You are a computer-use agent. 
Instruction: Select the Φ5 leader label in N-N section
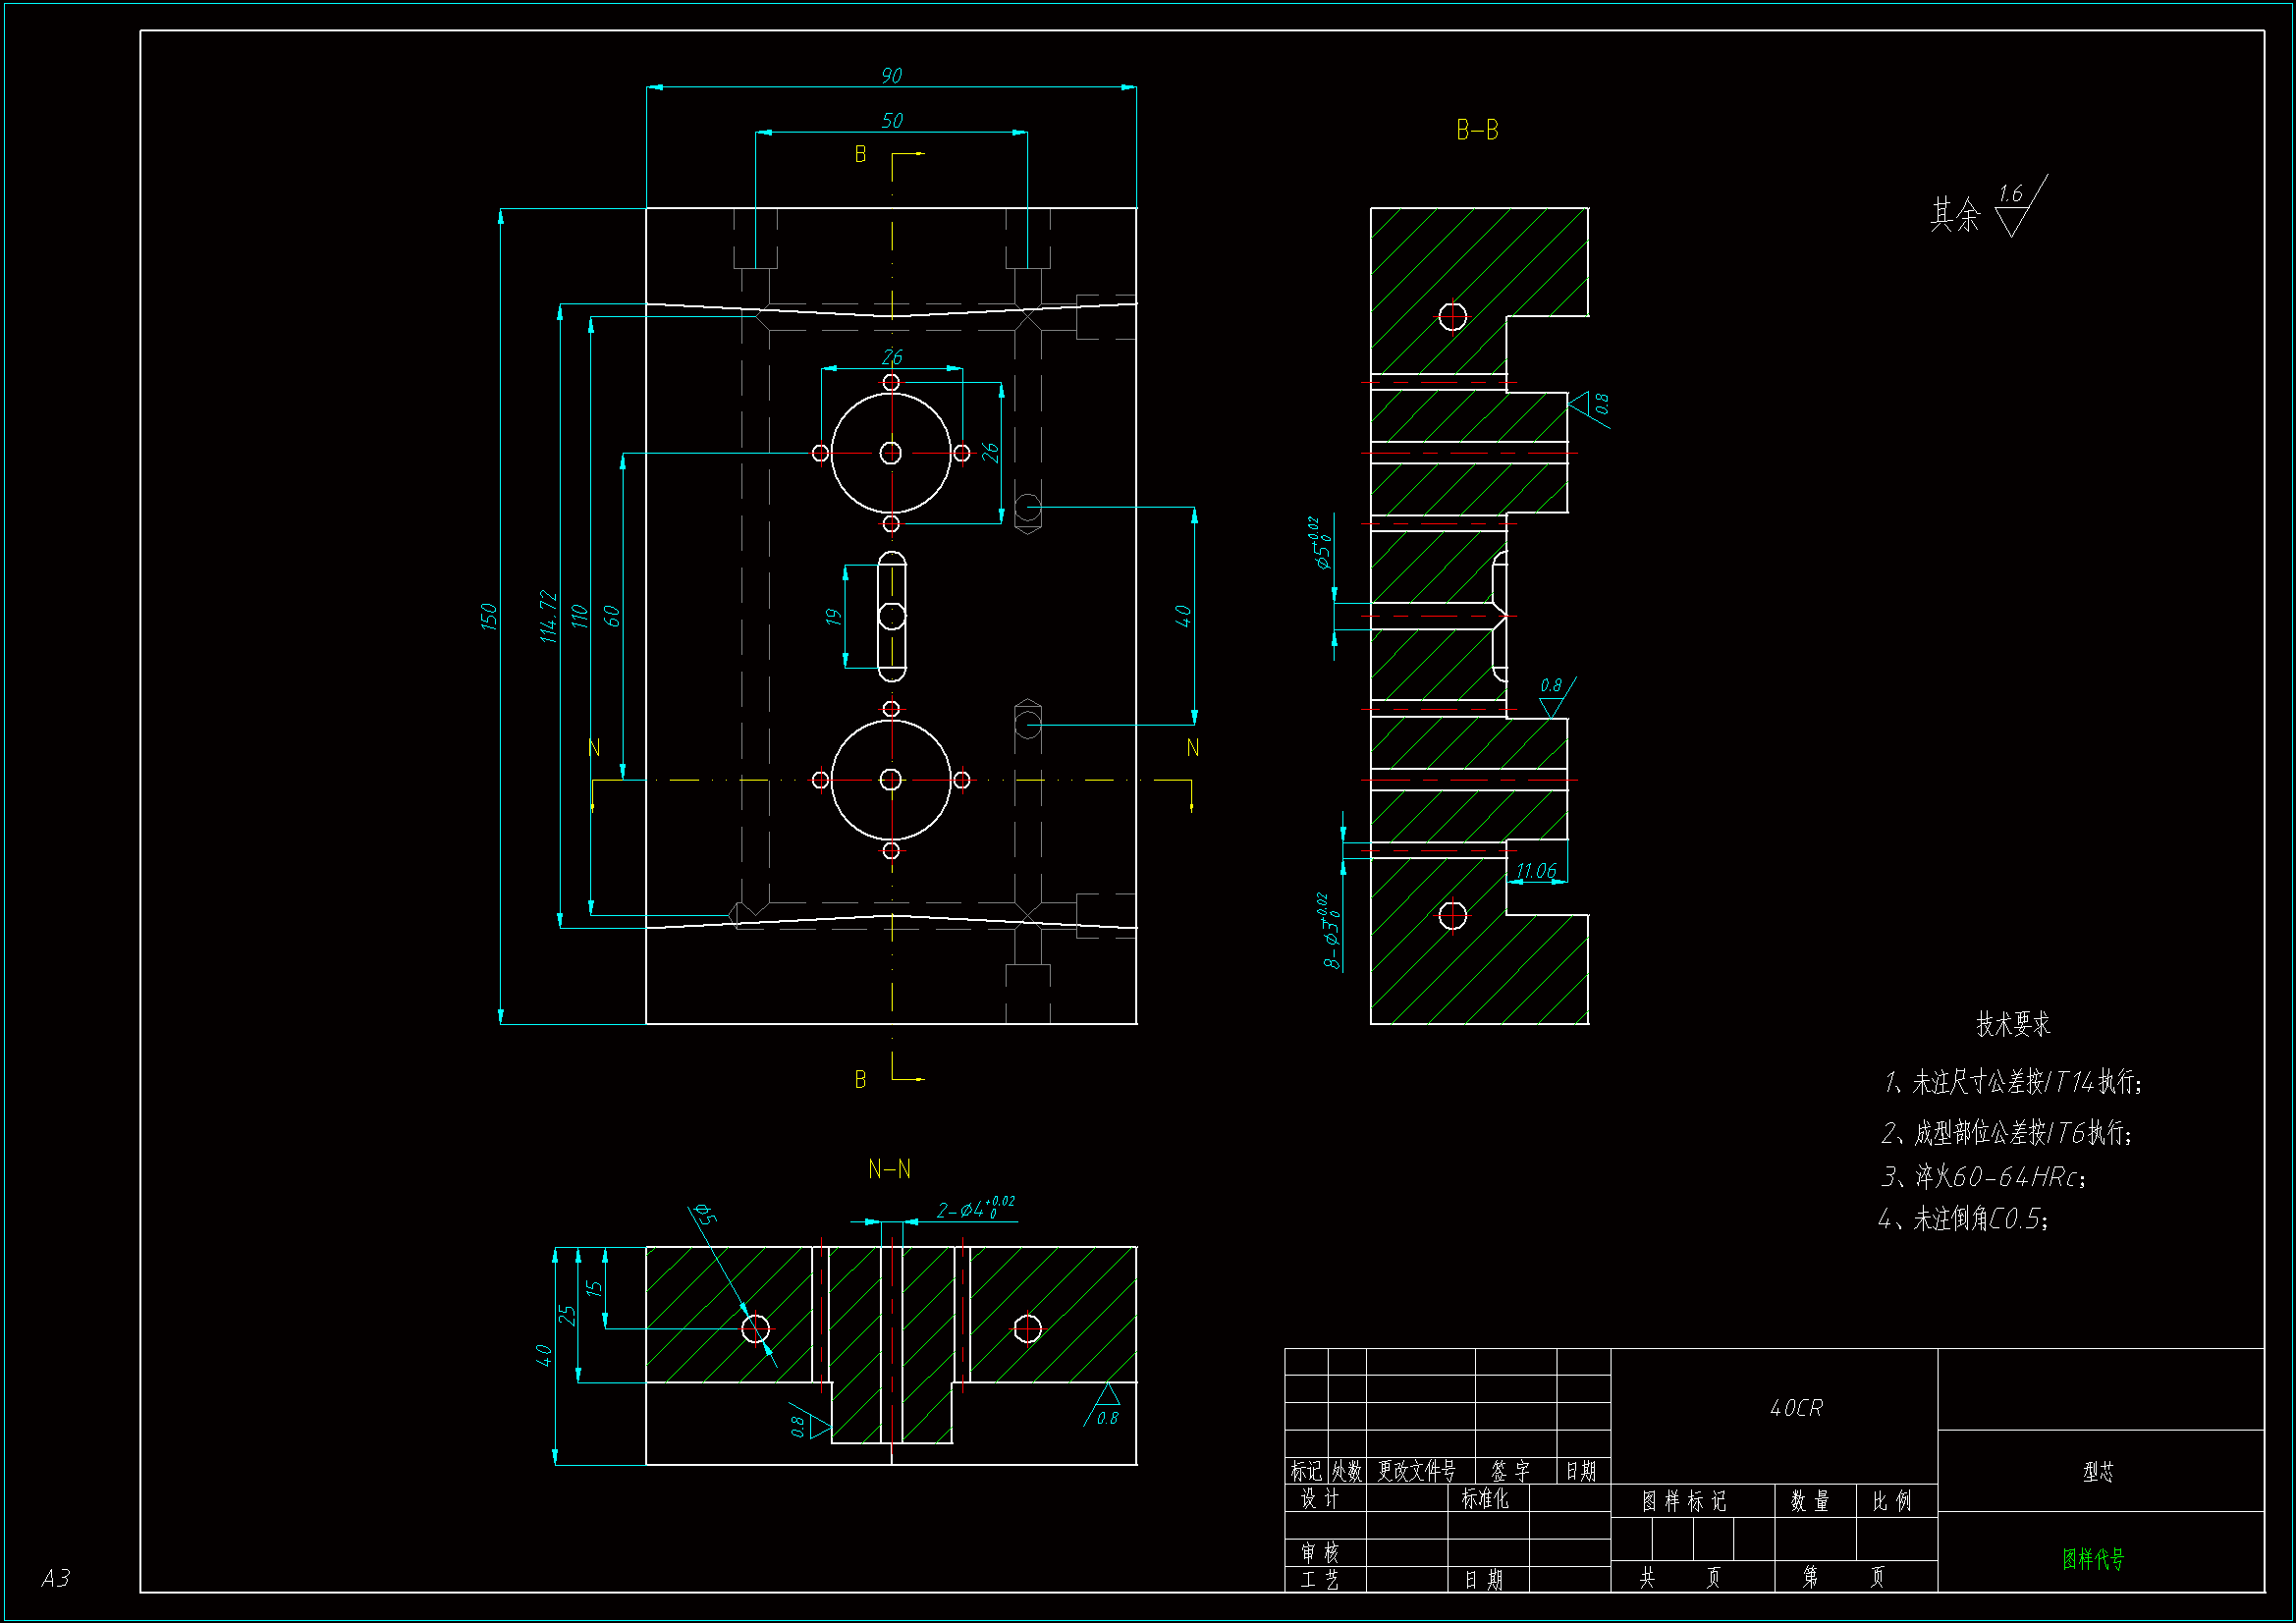pyautogui.click(x=704, y=1215)
